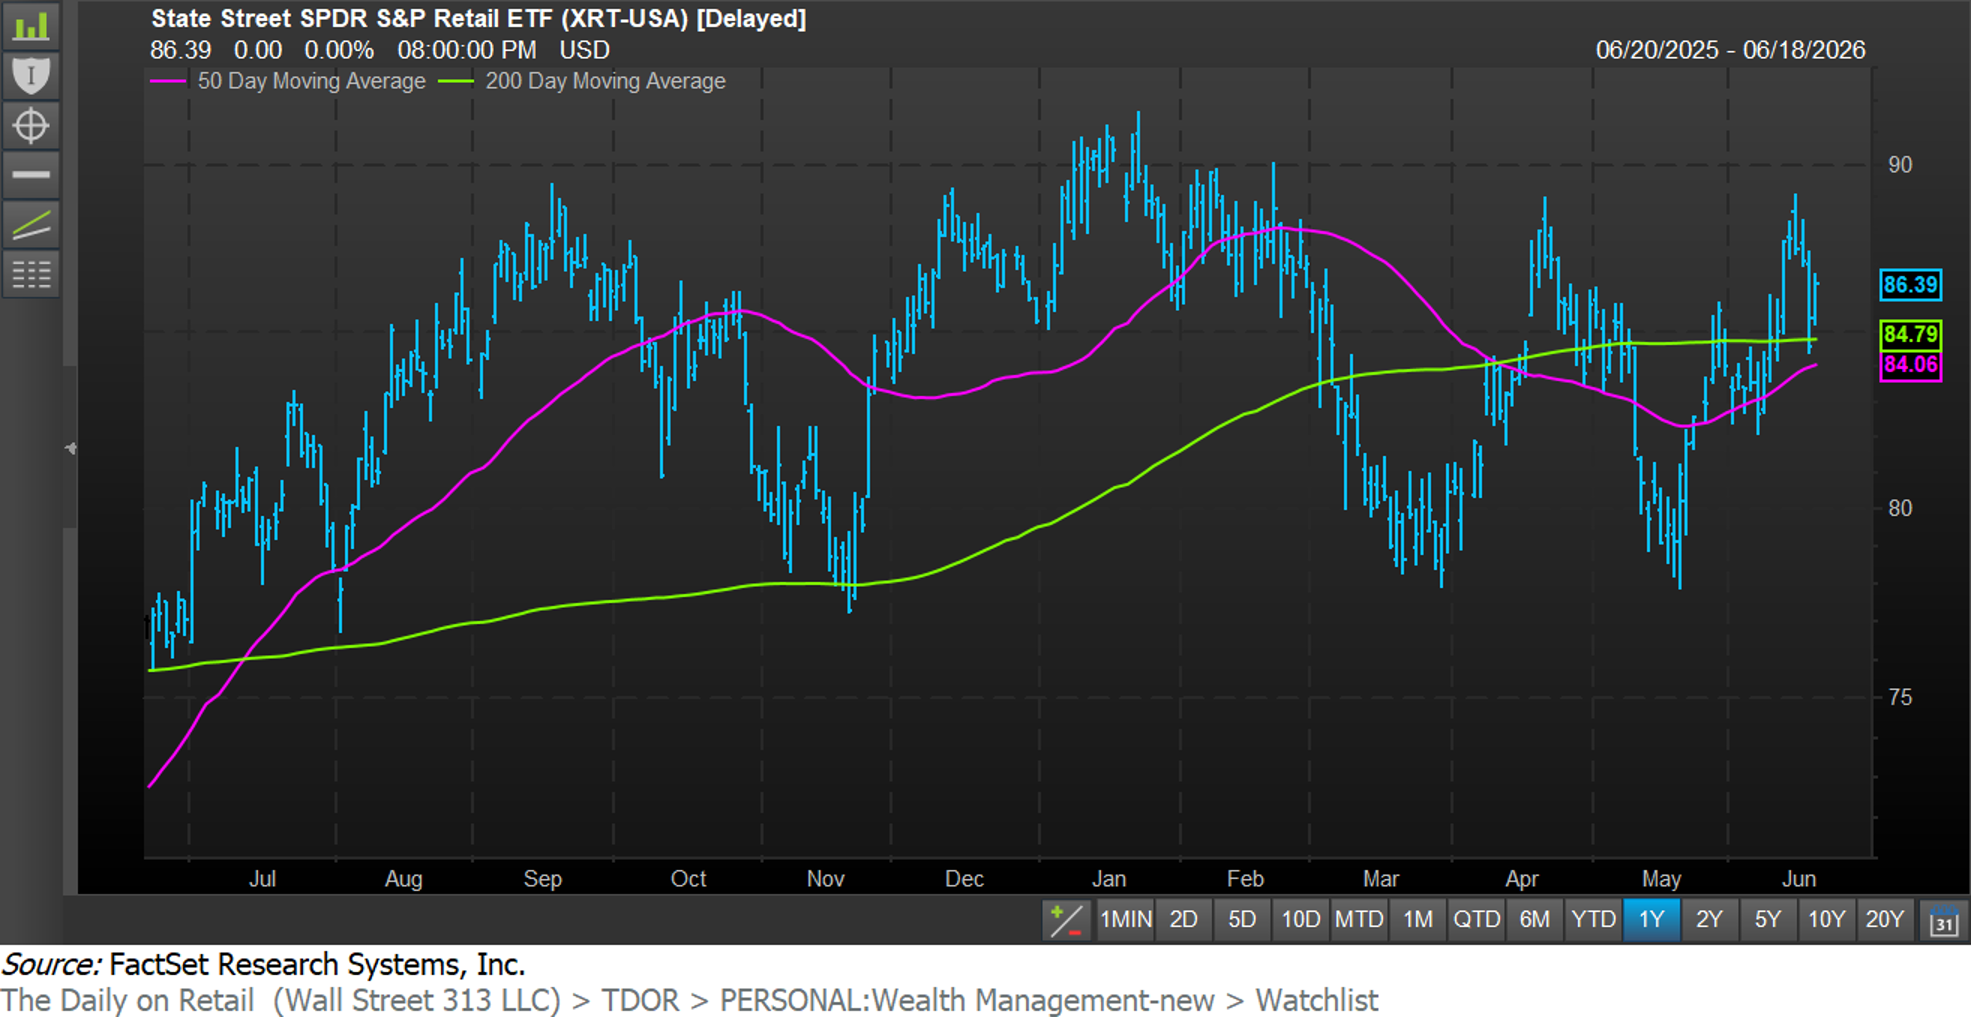Click the chart title XRT-USA
Screen dimensions: 1971x1017
point(478,18)
